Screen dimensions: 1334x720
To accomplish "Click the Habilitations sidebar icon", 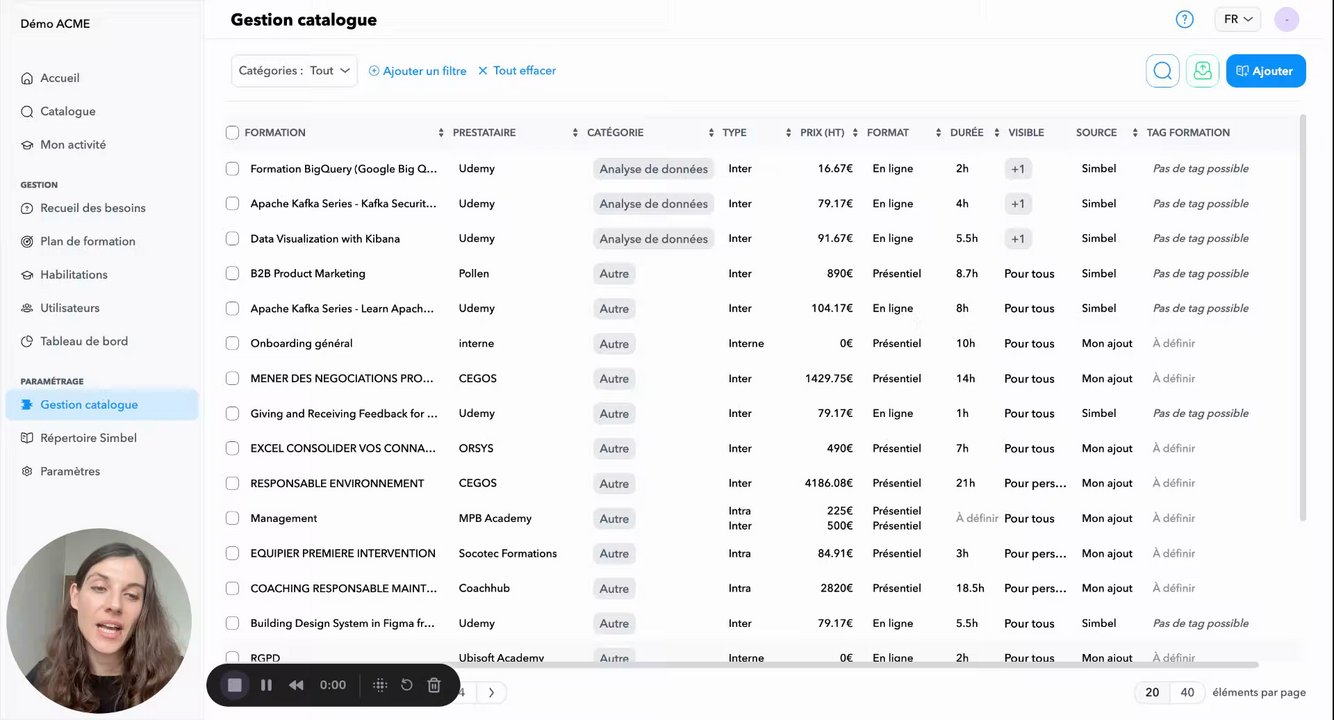I will [28, 275].
